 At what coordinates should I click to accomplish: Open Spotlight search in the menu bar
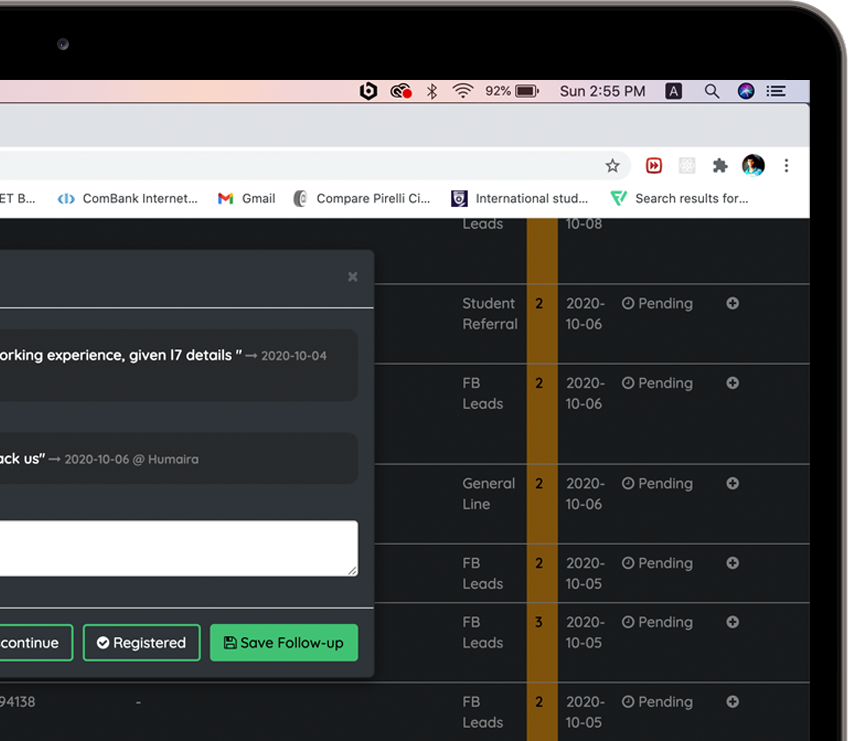pyautogui.click(x=712, y=91)
